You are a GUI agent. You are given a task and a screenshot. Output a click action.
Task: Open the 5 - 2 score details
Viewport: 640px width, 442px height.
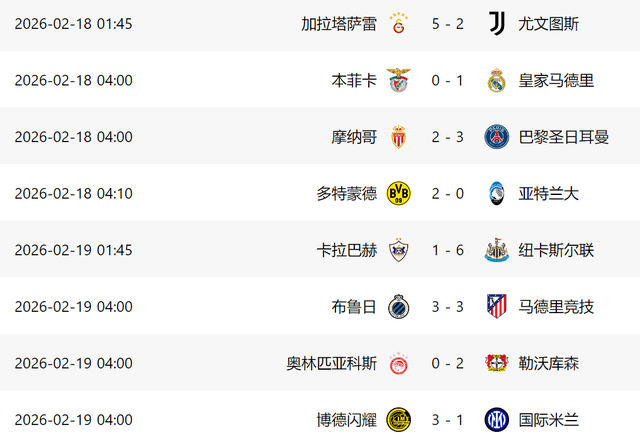(x=447, y=23)
